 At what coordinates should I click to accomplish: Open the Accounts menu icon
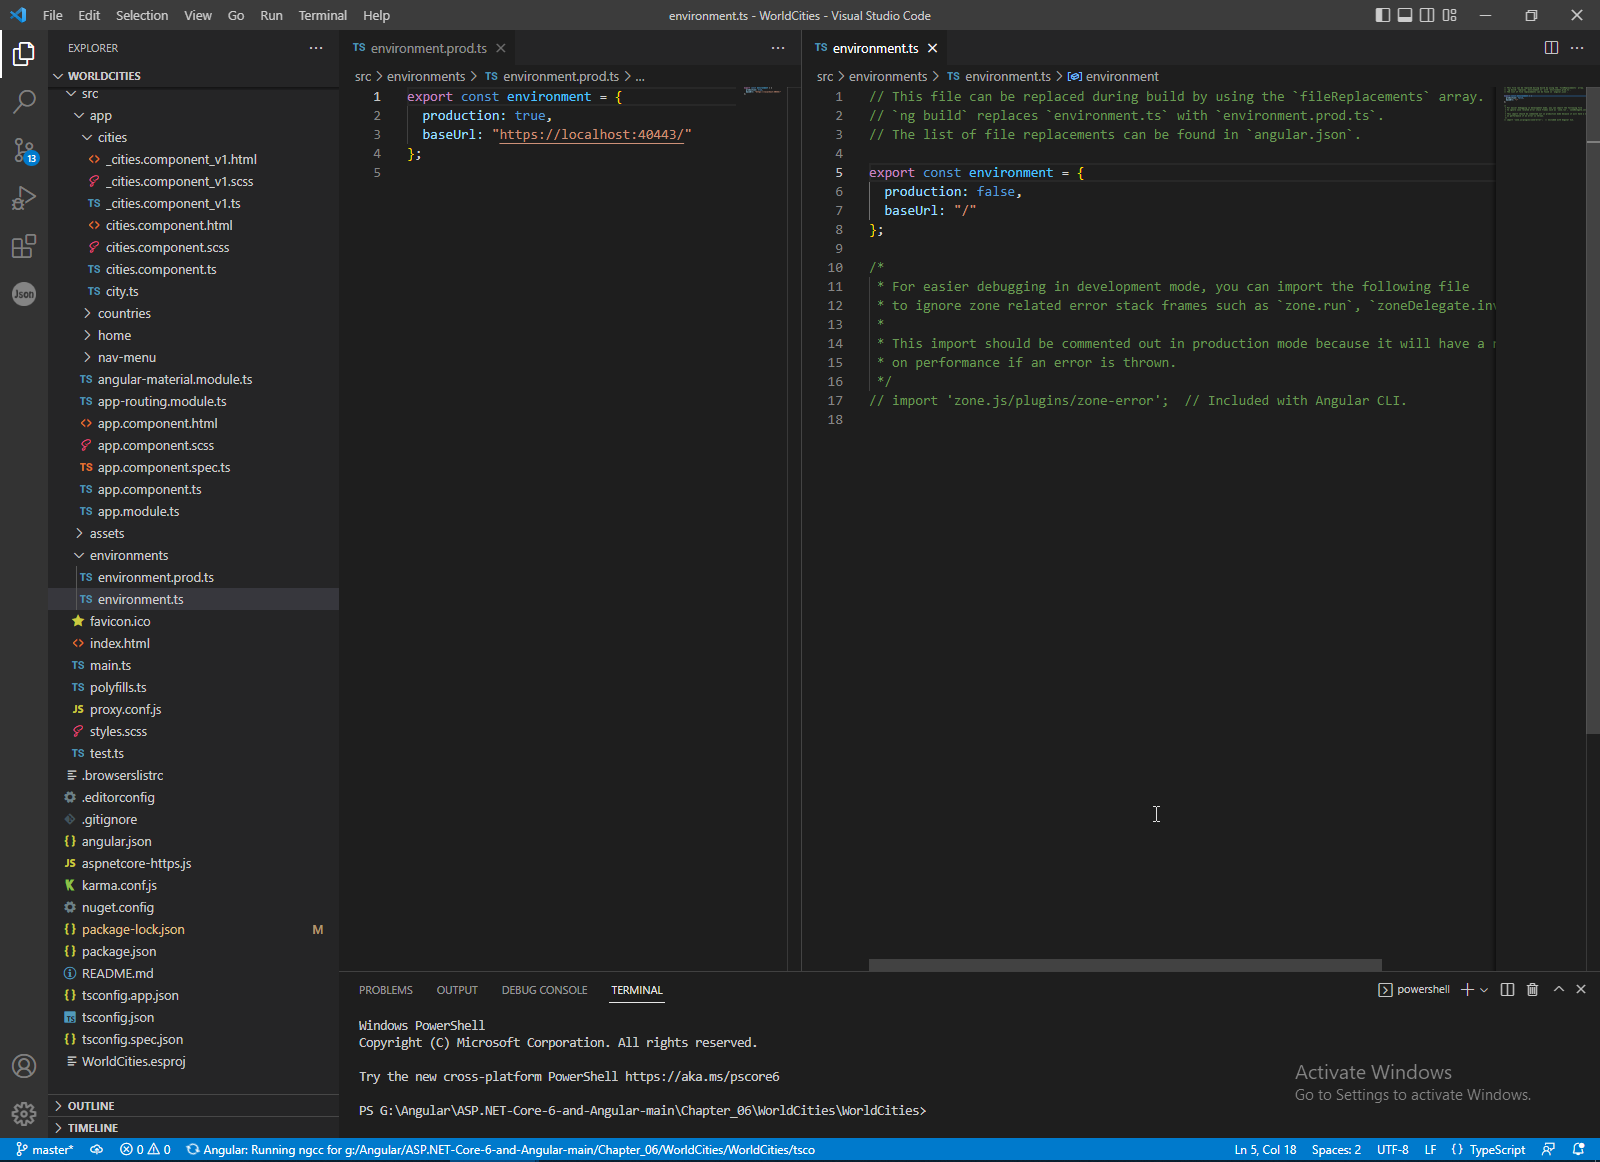click(x=24, y=1066)
